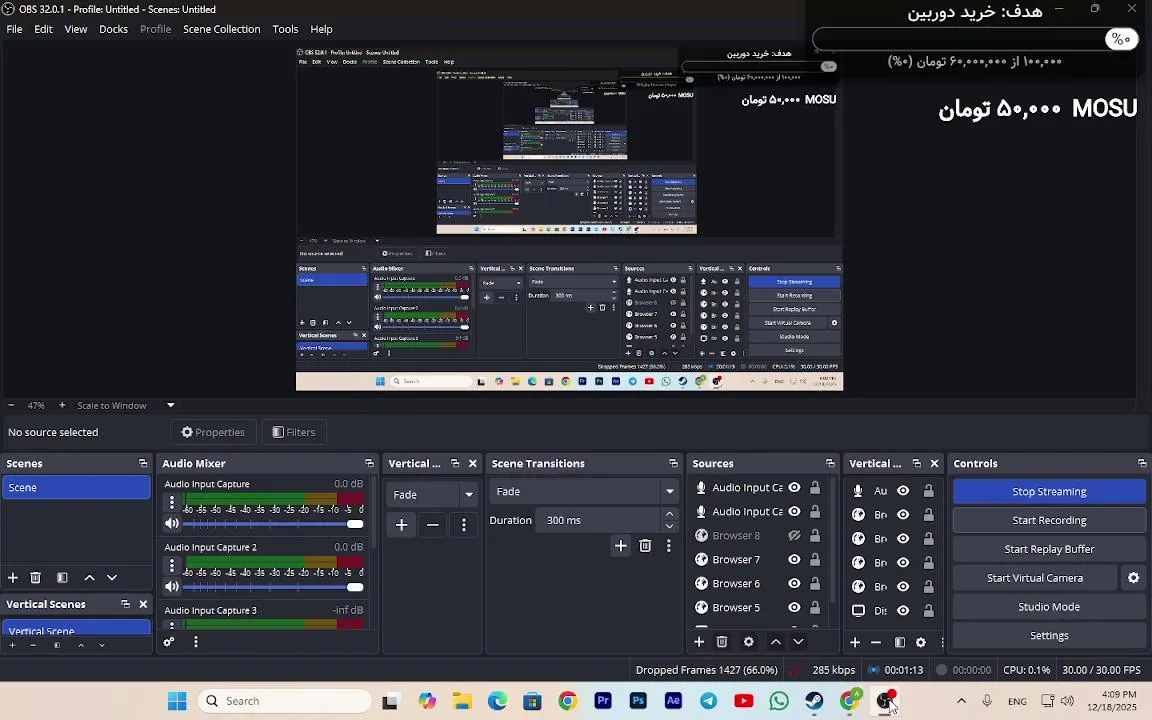Toggle lock on Browser 6 source
This screenshot has height=720, width=1152.
815,583
